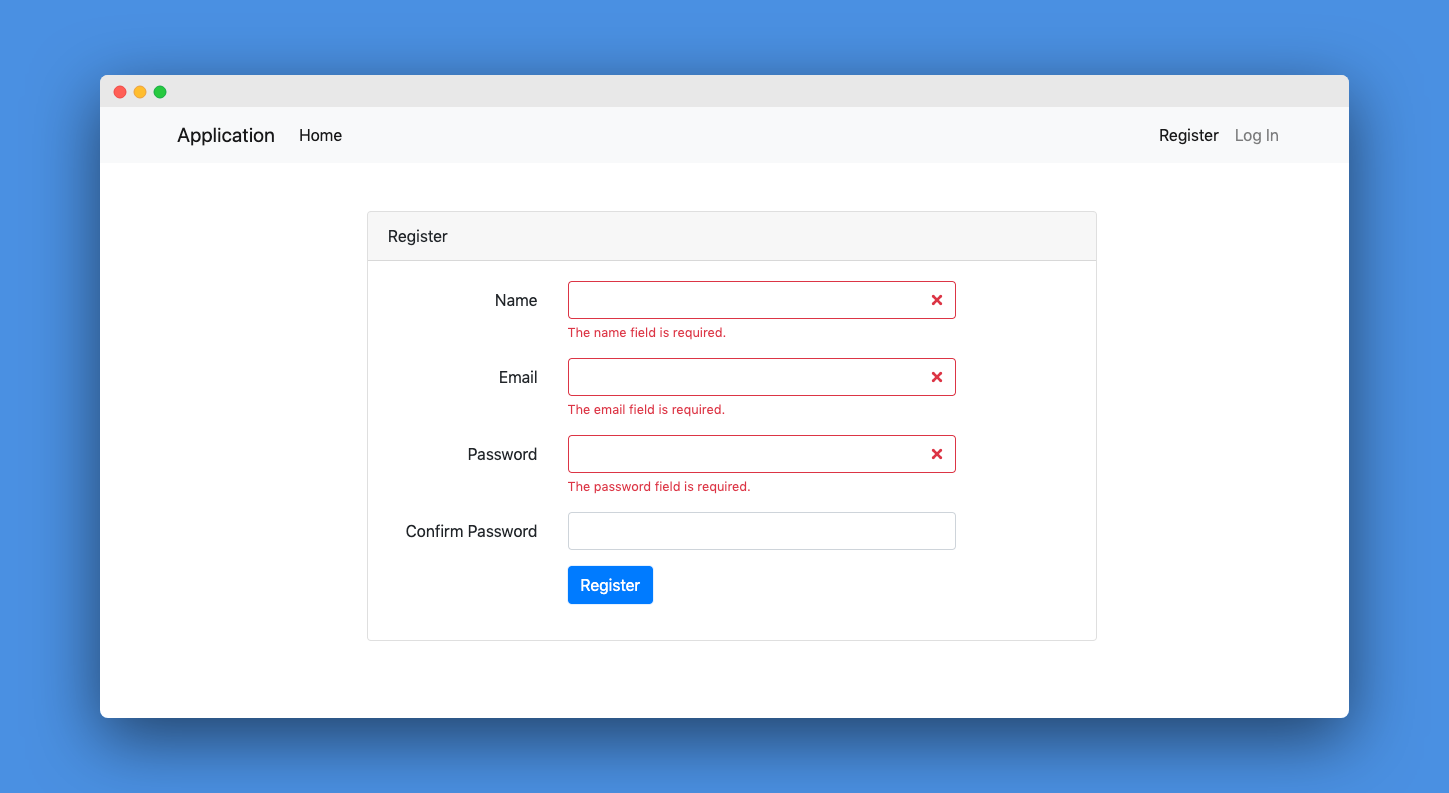Select "The email field is required." message
Viewport: 1449px width, 793px height.
click(646, 410)
